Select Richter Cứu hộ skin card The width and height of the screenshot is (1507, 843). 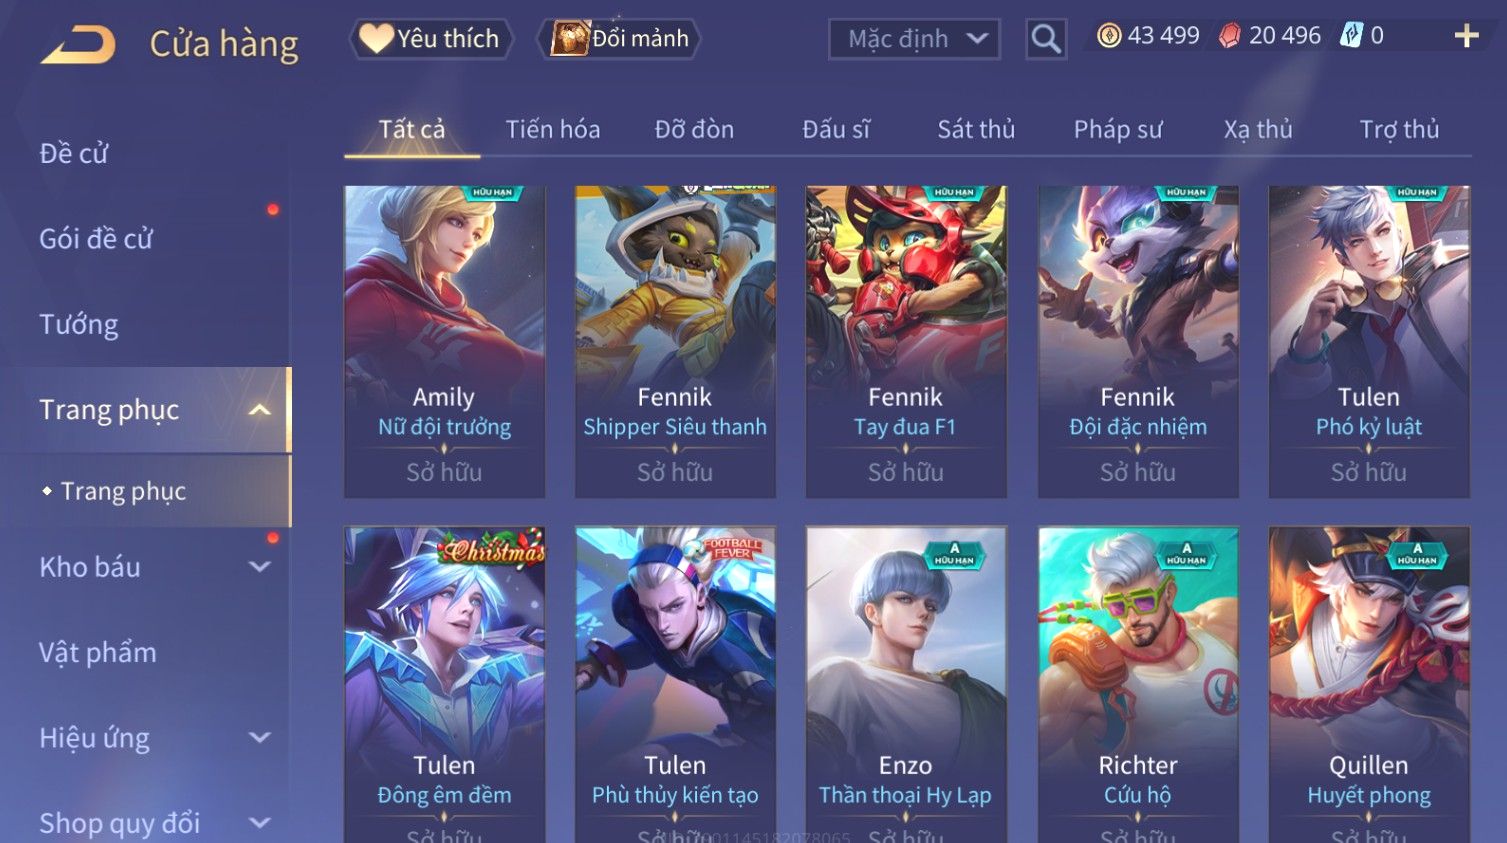tap(1138, 684)
